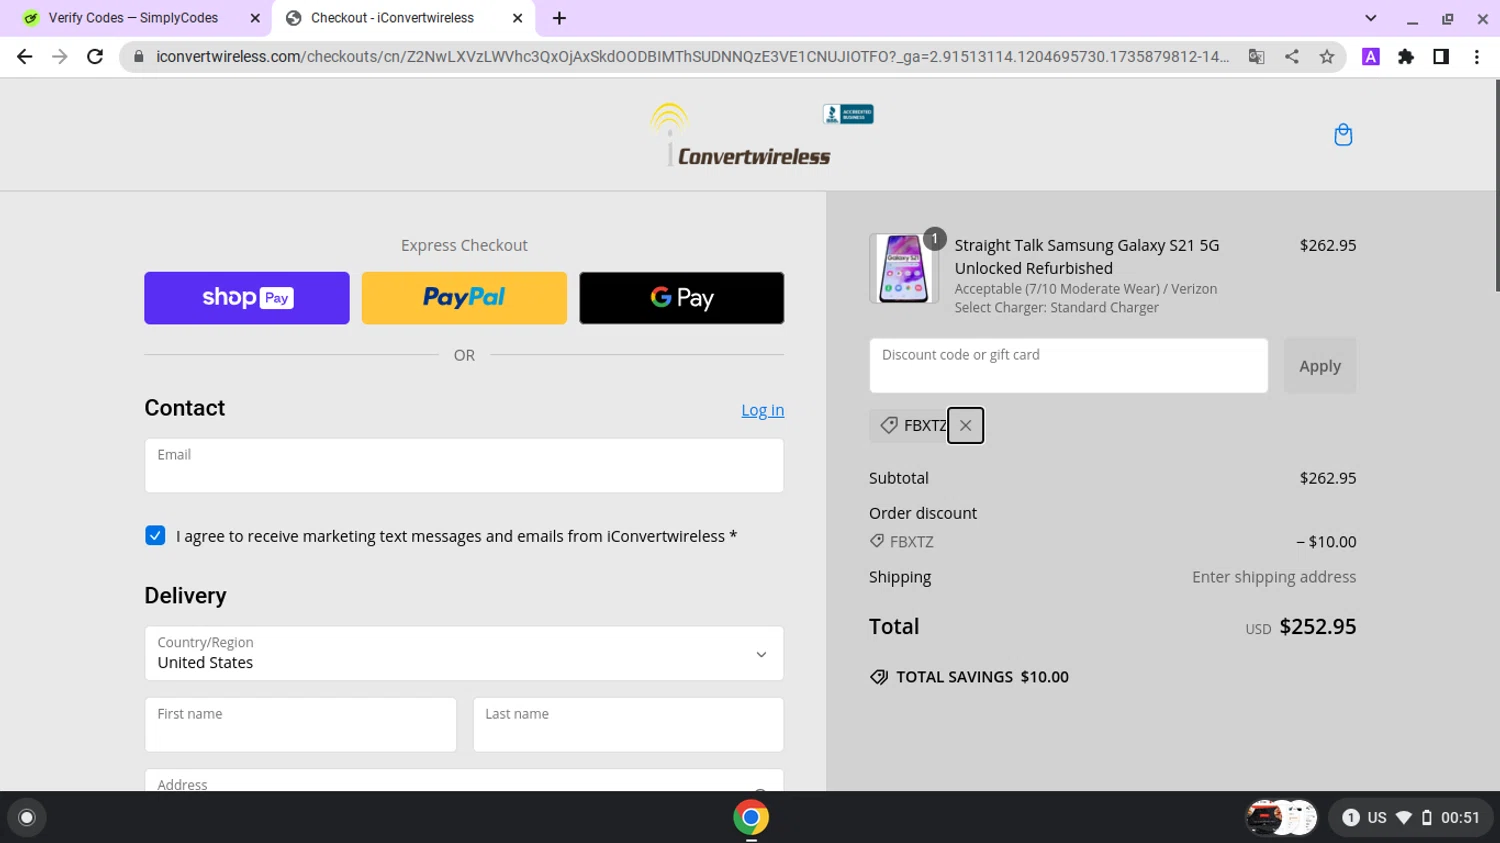Remove the FBXTZ discount code
This screenshot has height=843, width=1500.
click(965, 425)
